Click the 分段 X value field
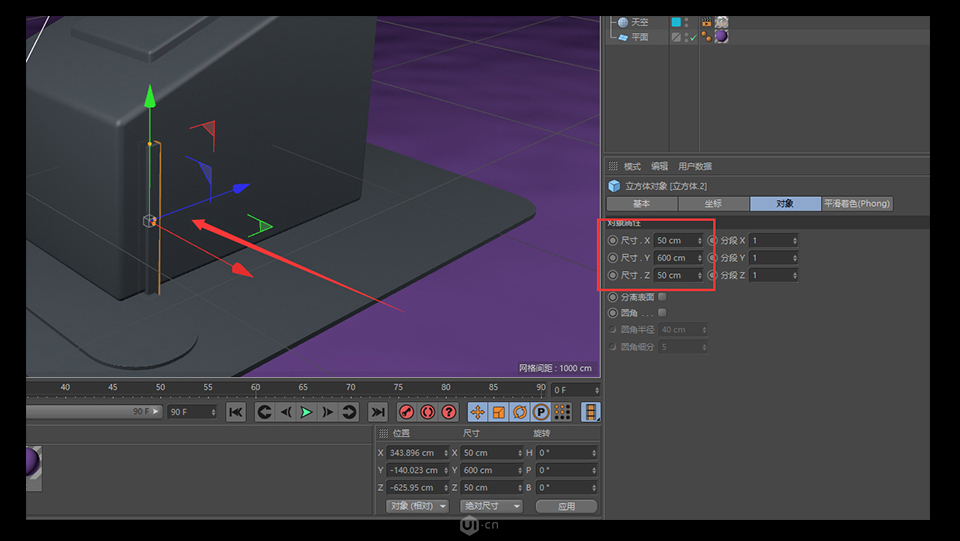The width and height of the screenshot is (960, 541). [x=773, y=241]
